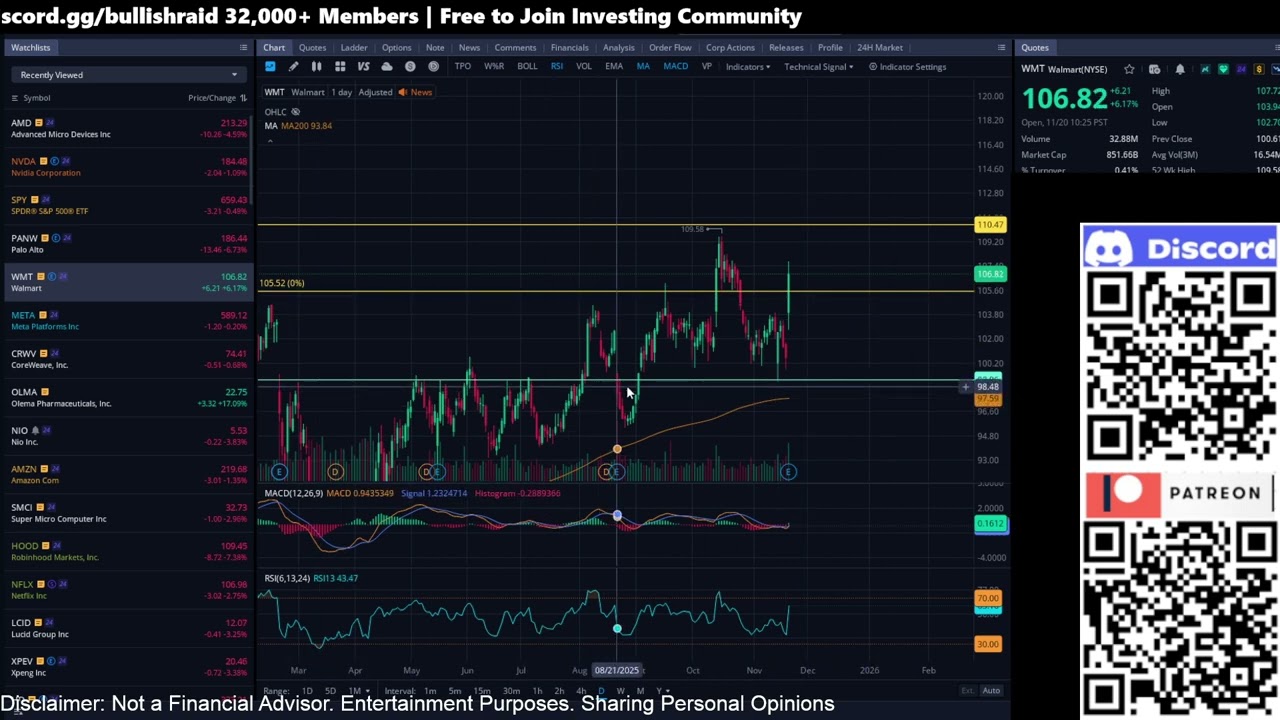Click the orange News speaker label

pyautogui.click(x=415, y=92)
